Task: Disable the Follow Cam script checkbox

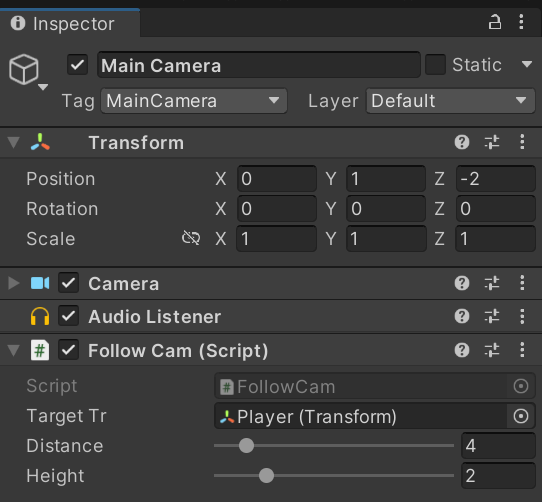Action: pos(68,350)
